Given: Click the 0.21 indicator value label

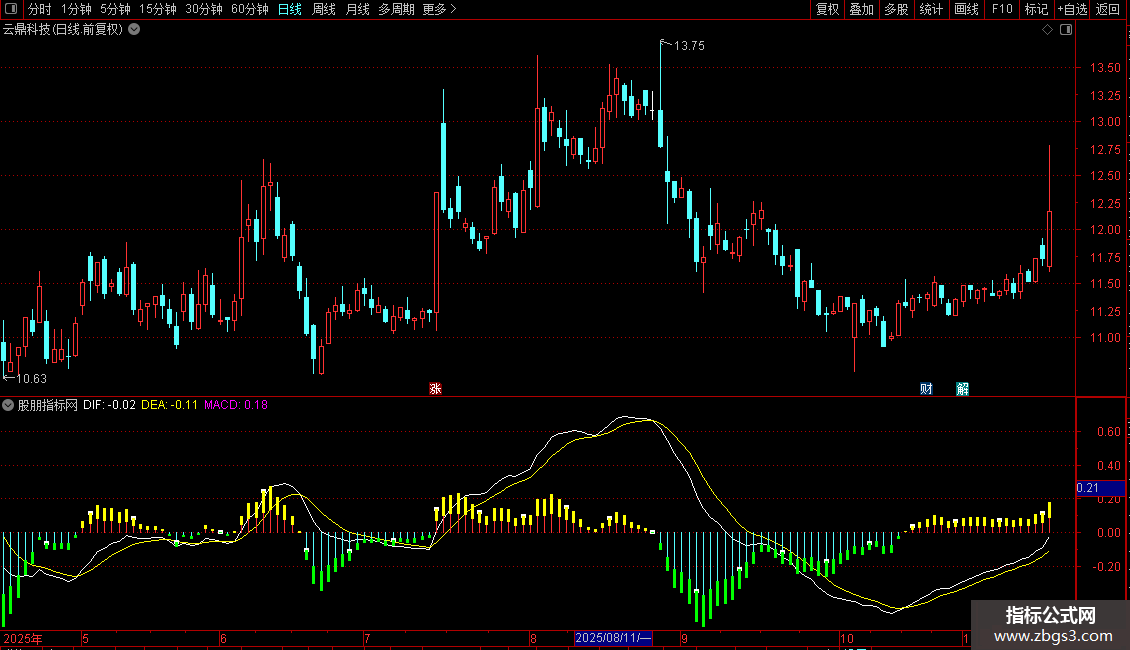Looking at the screenshot, I should pos(1088,488).
